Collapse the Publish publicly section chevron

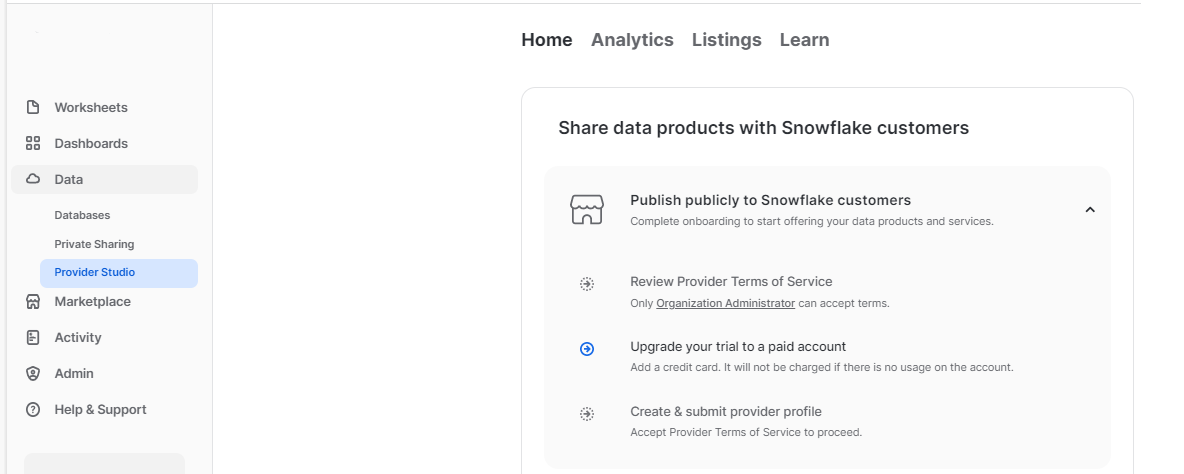coord(1090,210)
